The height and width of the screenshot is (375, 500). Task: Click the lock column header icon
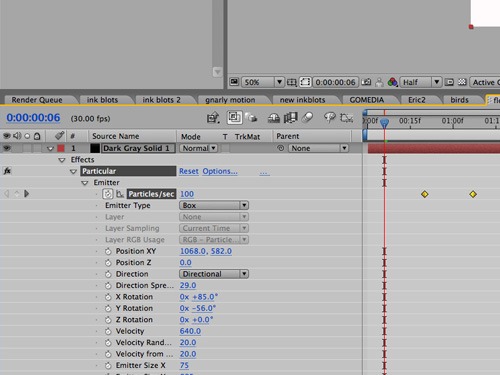coord(37,136)
